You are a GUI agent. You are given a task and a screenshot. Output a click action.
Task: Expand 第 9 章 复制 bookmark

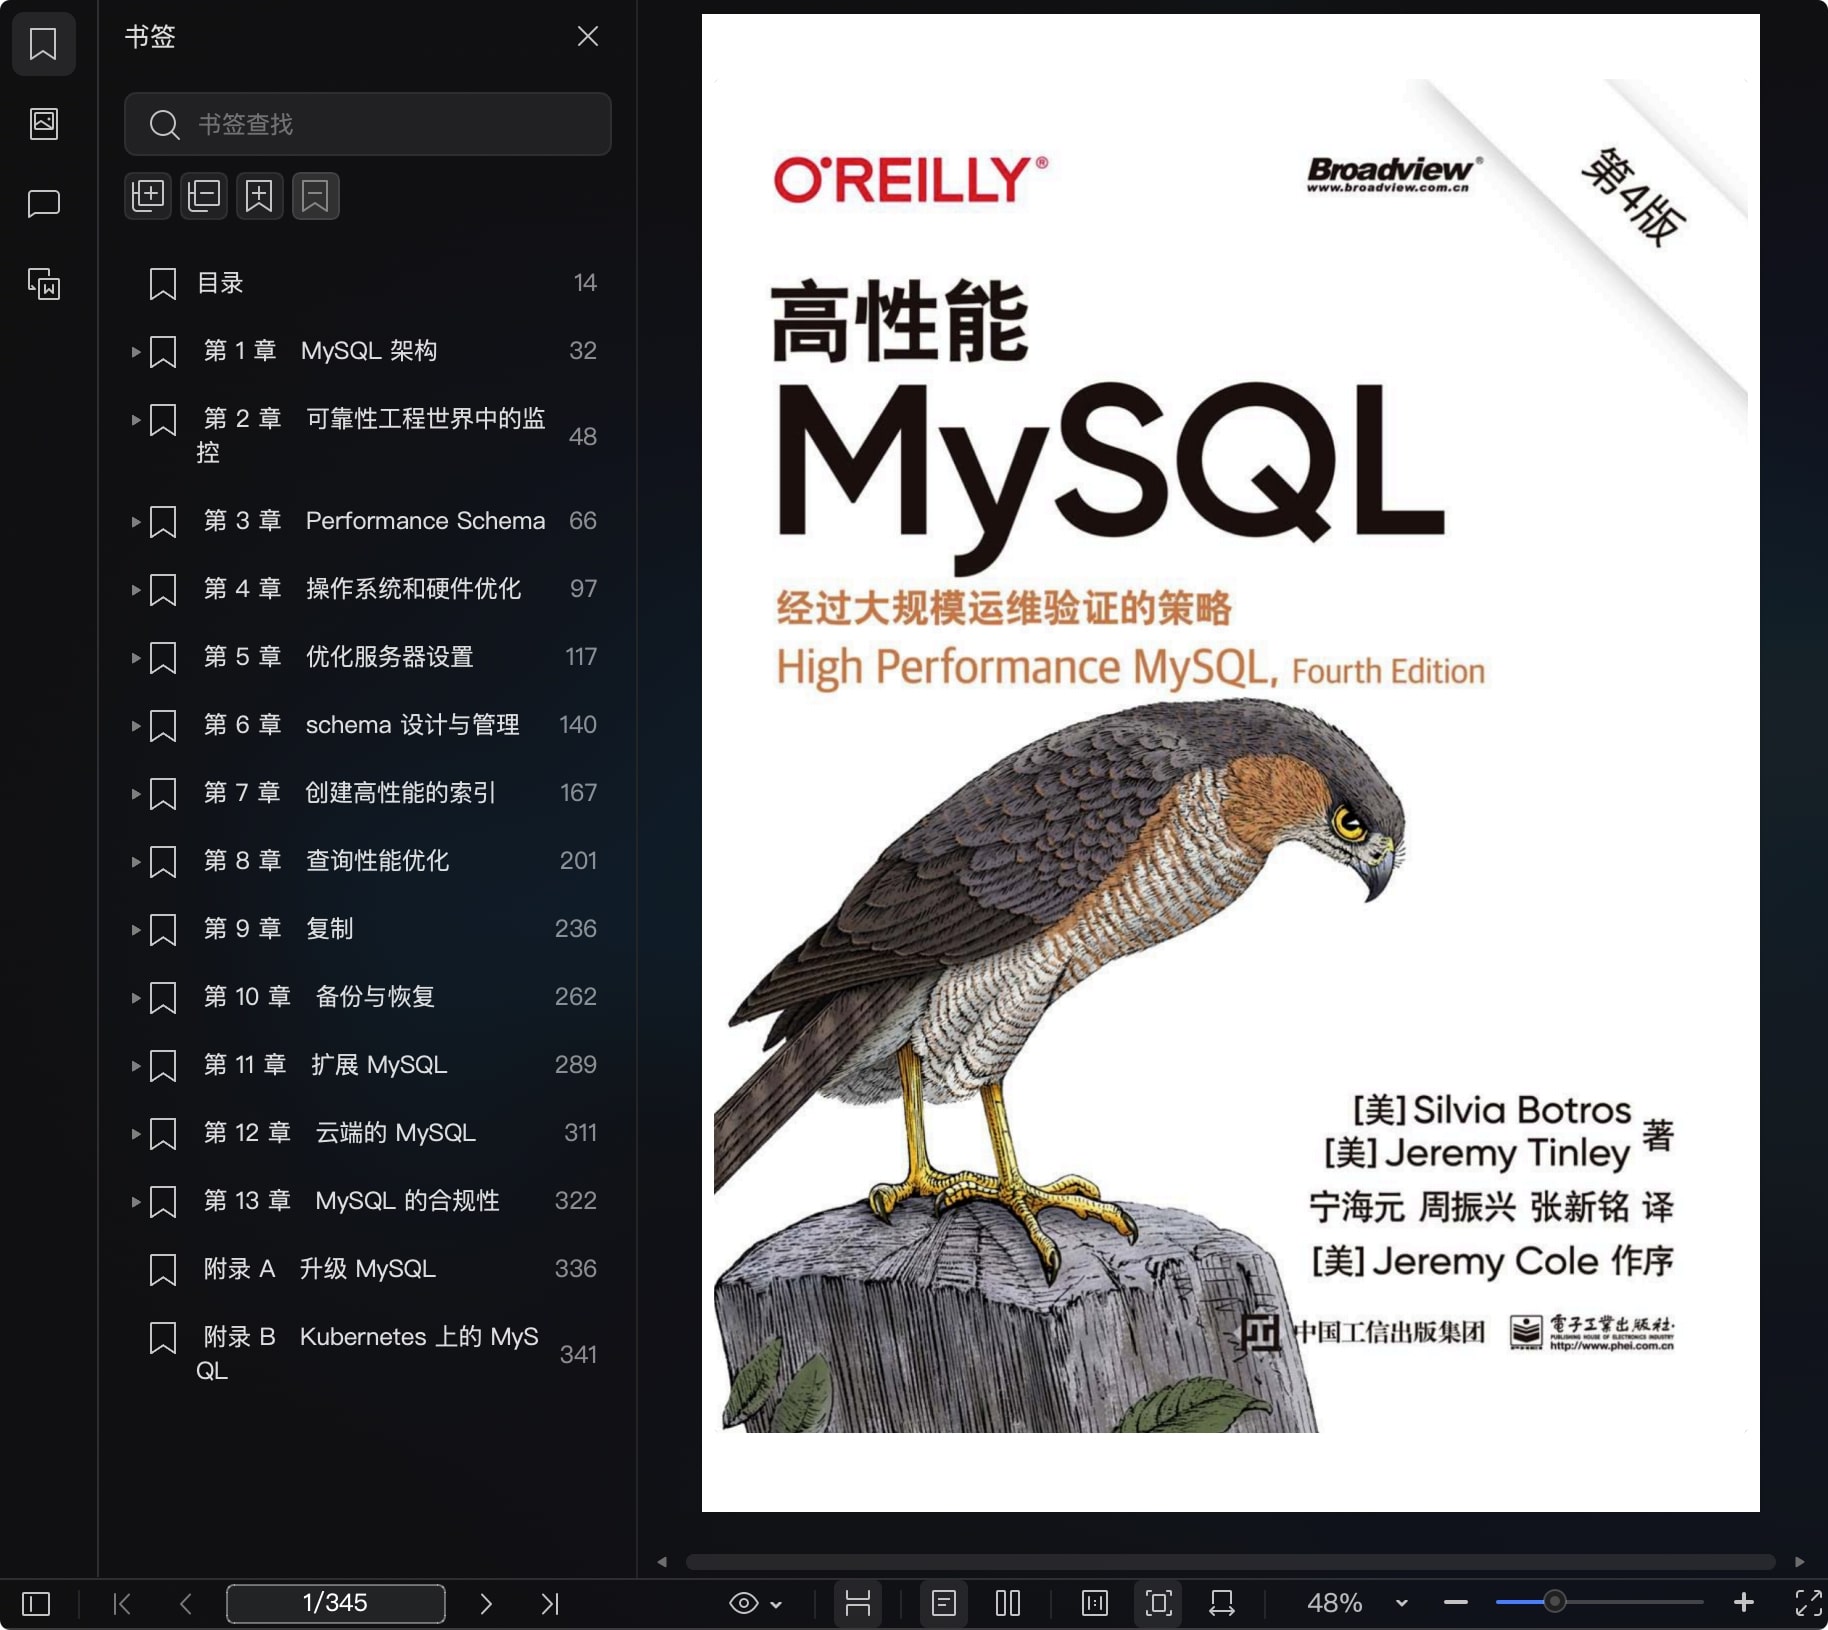coord(135,929)
